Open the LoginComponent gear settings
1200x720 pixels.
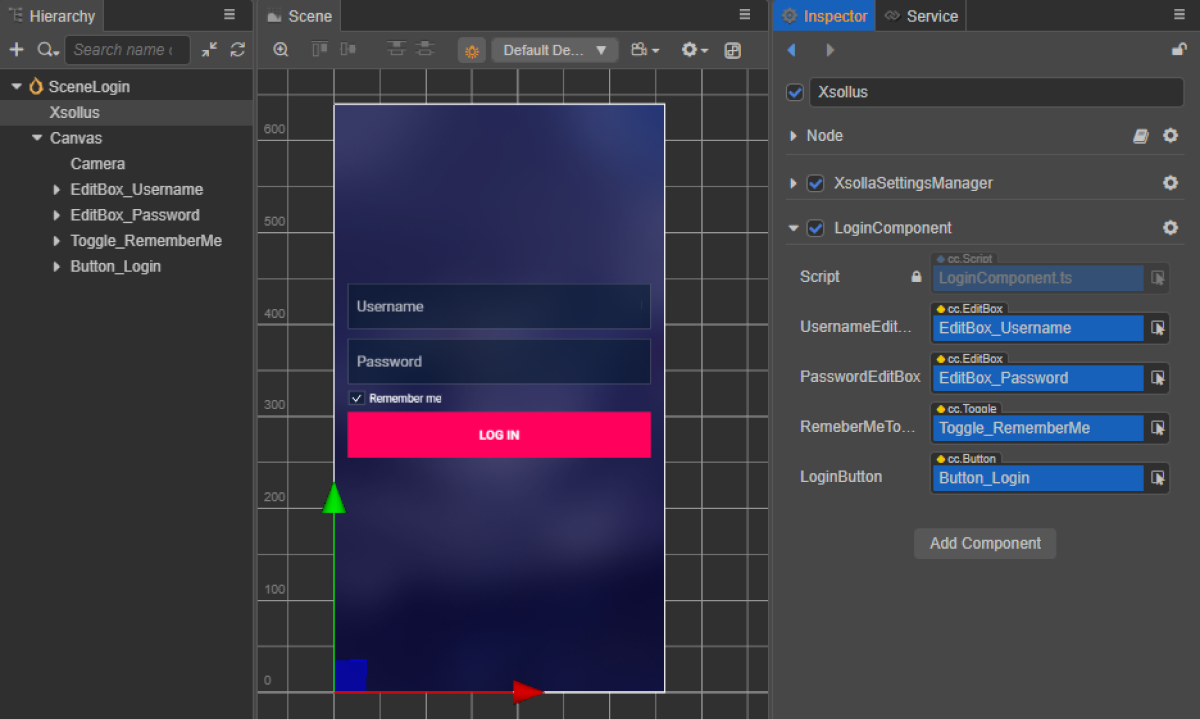click(1170, 228)
